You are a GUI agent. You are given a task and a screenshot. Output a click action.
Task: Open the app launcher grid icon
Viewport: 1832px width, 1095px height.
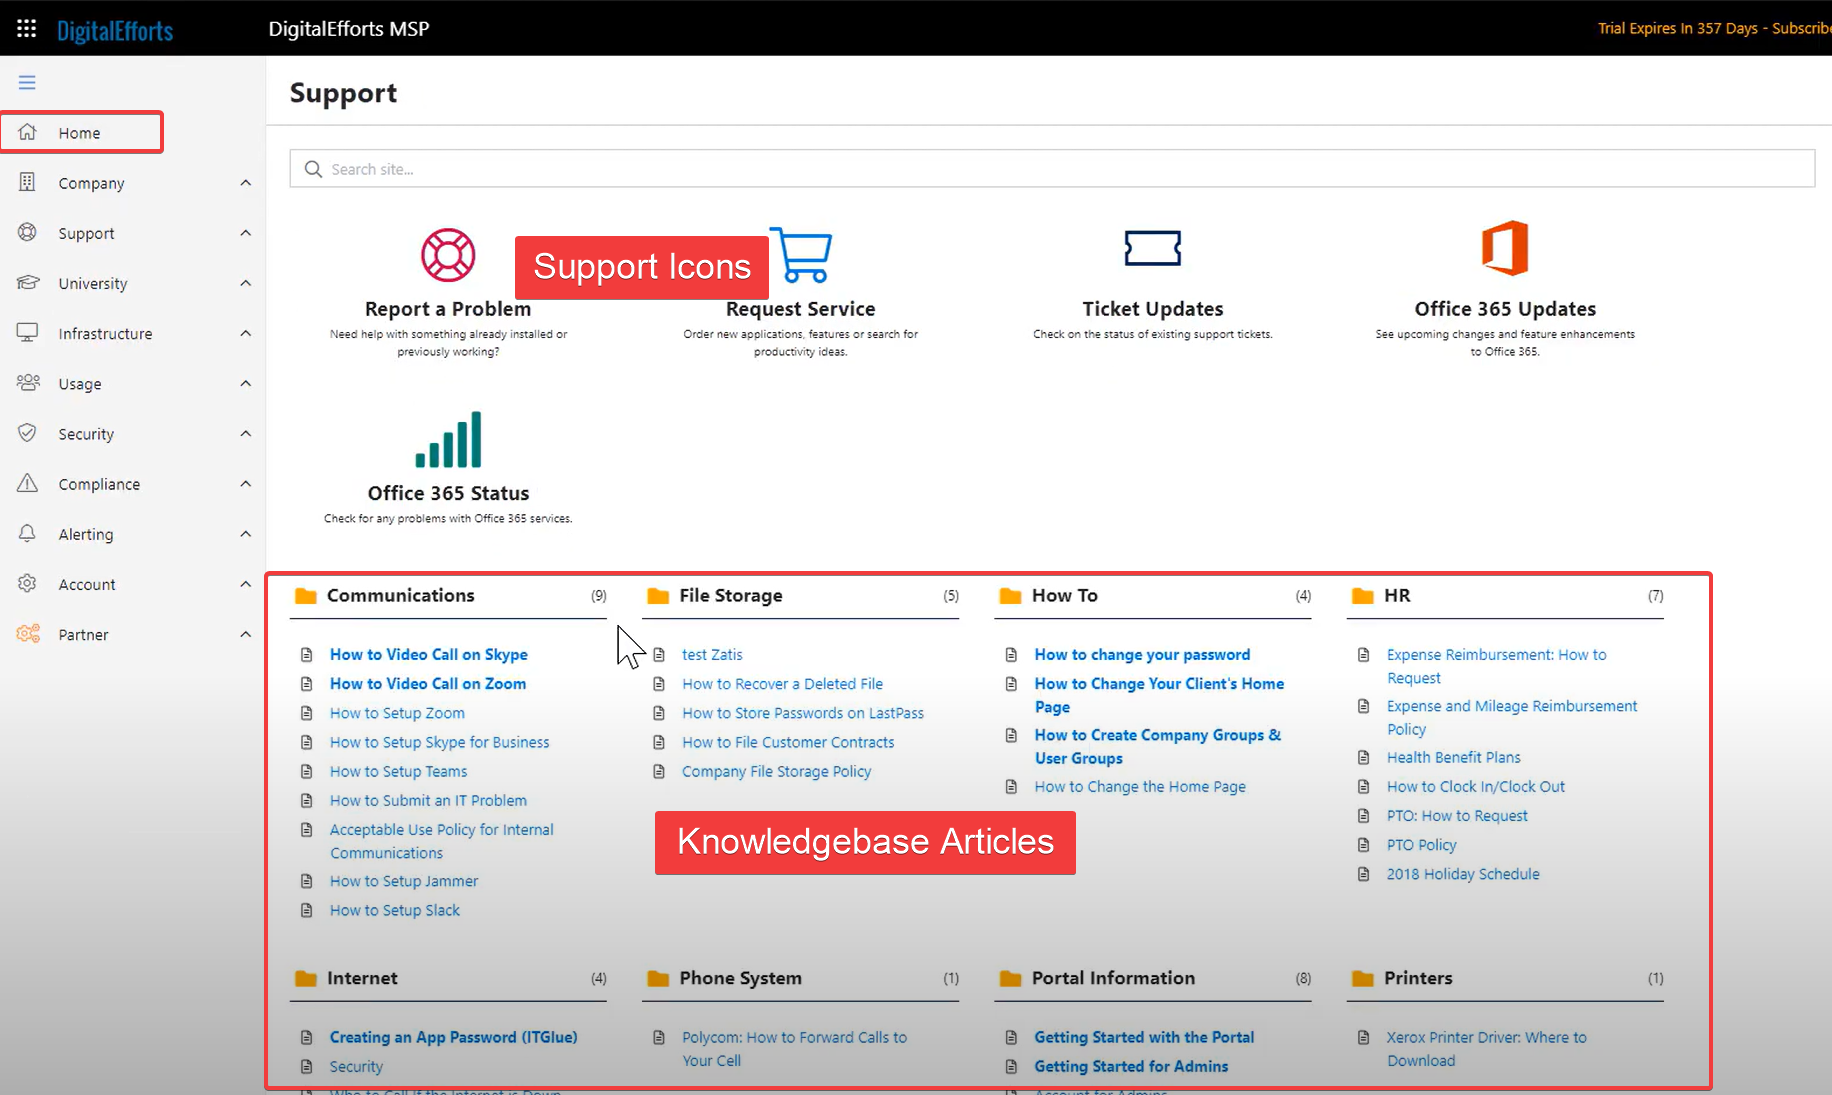(x=27, y=29)
